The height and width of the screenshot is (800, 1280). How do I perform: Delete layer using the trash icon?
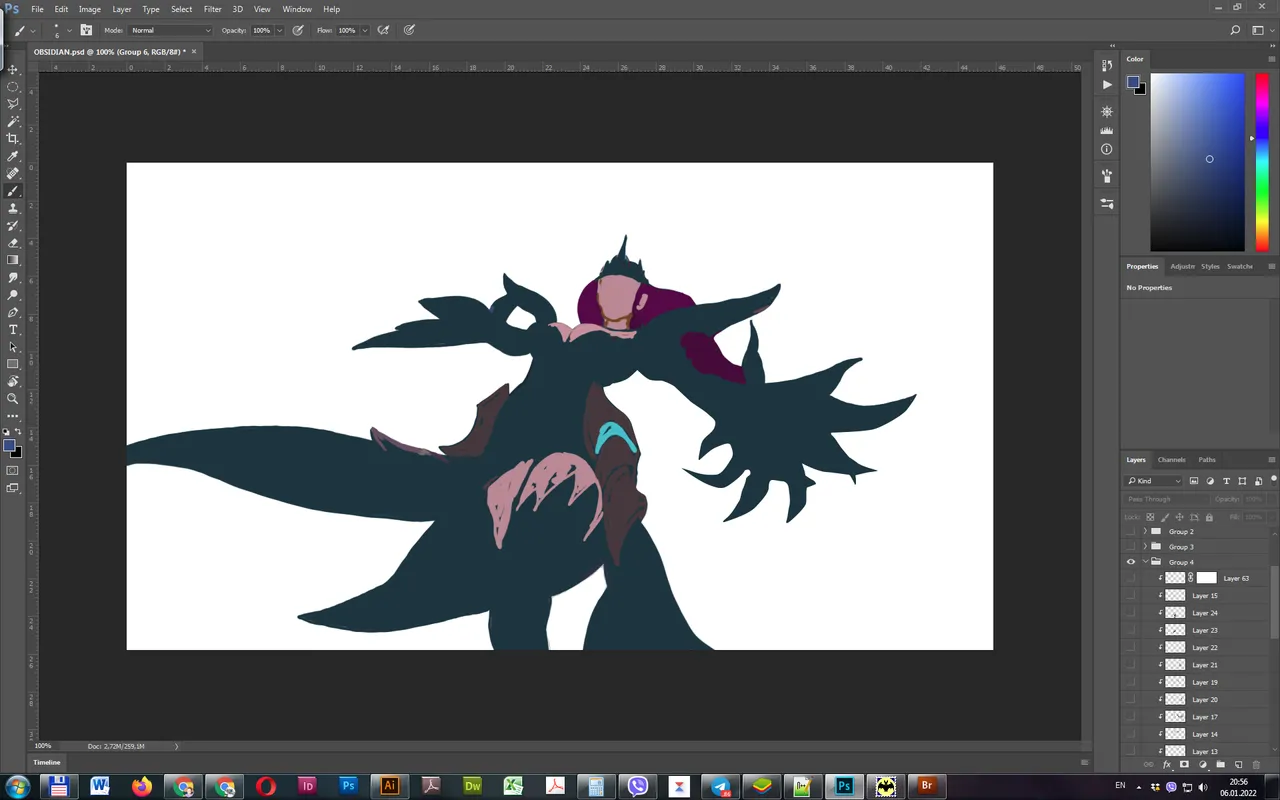(1256, 765)
